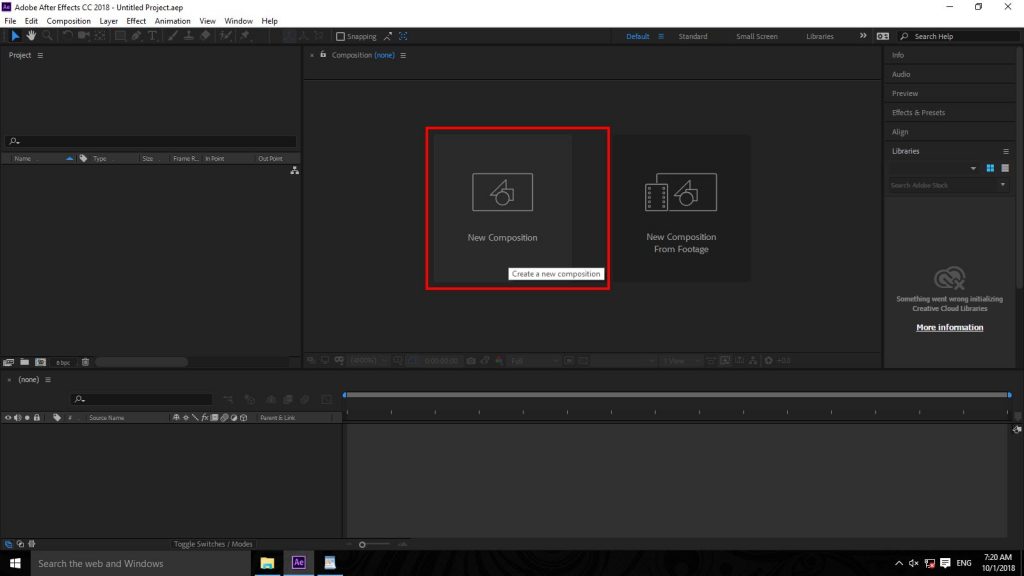Select the Selection arrow tool
The image size is (1024, 576).
coord(15,36)
